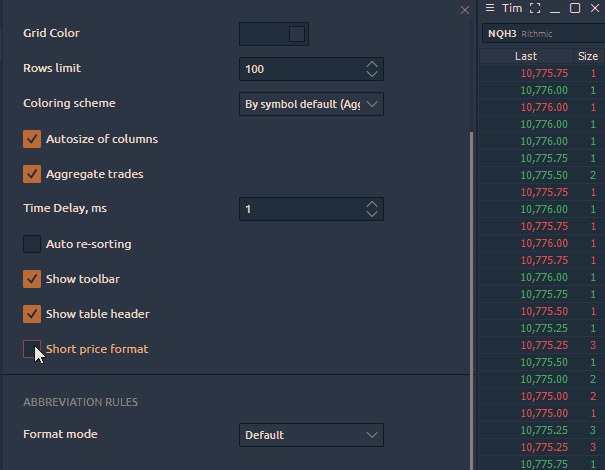Enable Short price format checkbox
This screenshot has width=605, height=470.
click(x=32, y=349)
